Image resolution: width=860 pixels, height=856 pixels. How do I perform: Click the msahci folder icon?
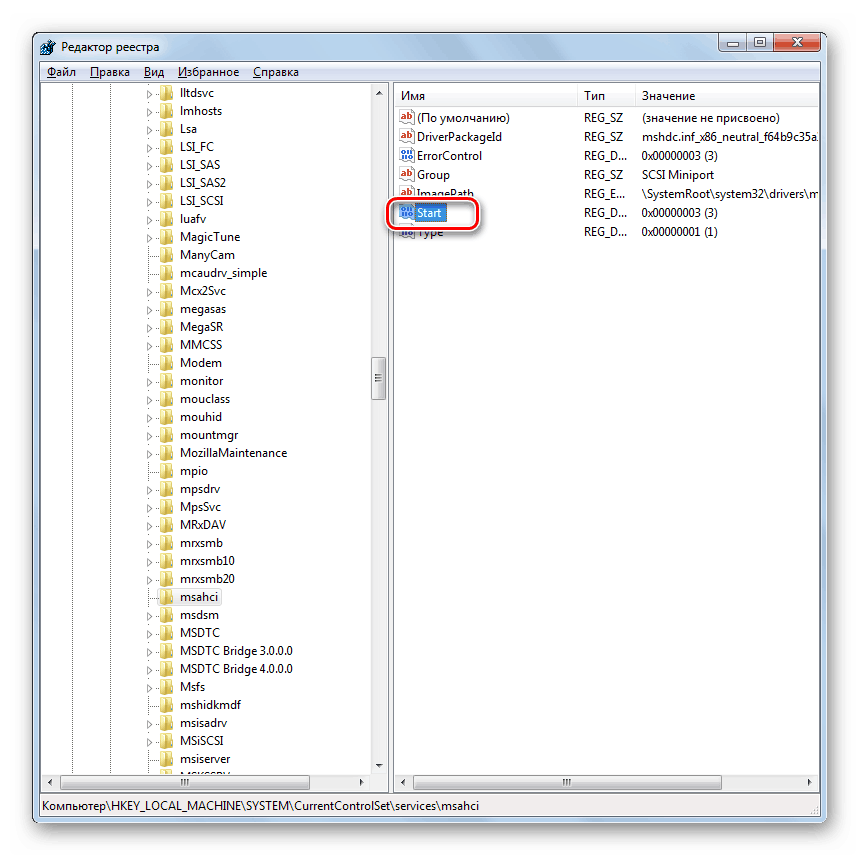coord(166,596)
